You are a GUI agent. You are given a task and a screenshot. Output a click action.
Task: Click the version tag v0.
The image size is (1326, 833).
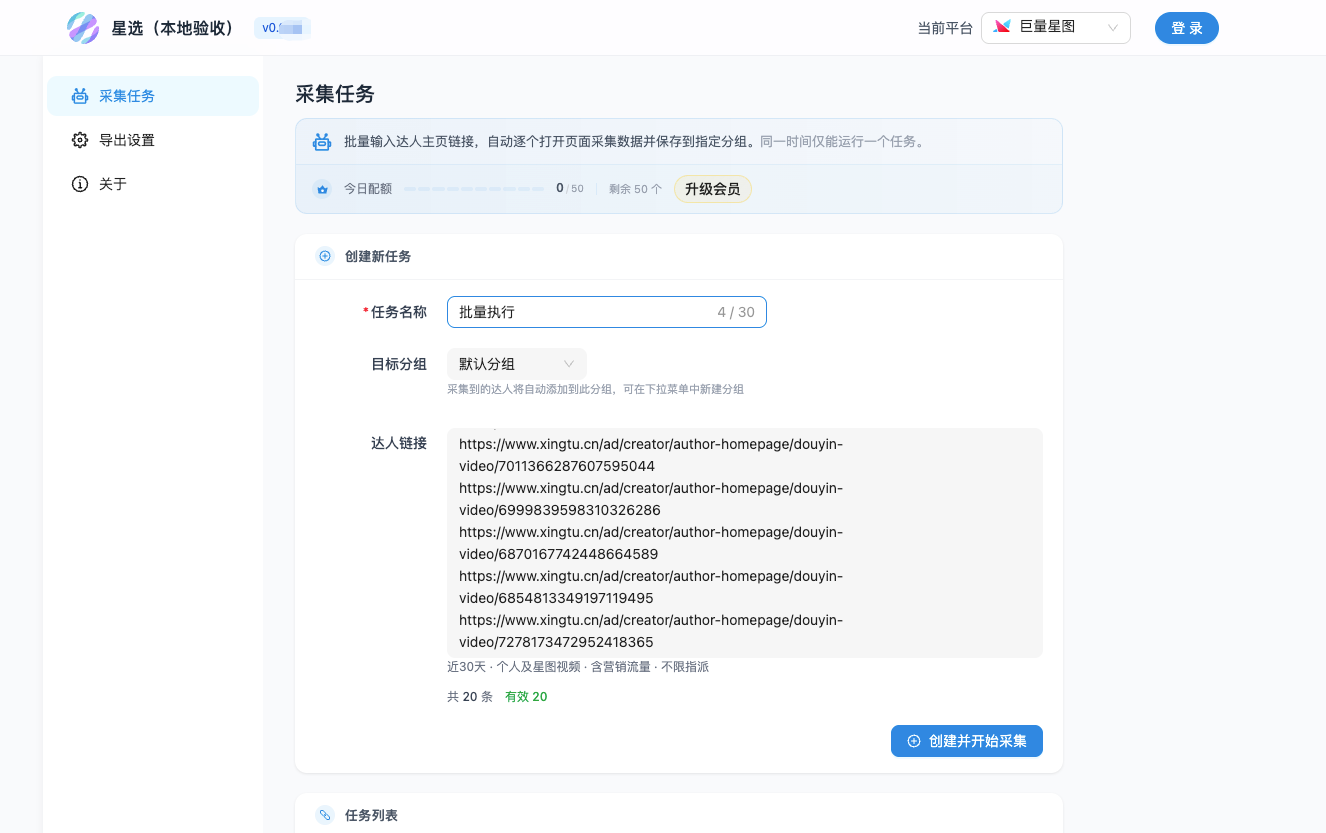coord(282,28)
